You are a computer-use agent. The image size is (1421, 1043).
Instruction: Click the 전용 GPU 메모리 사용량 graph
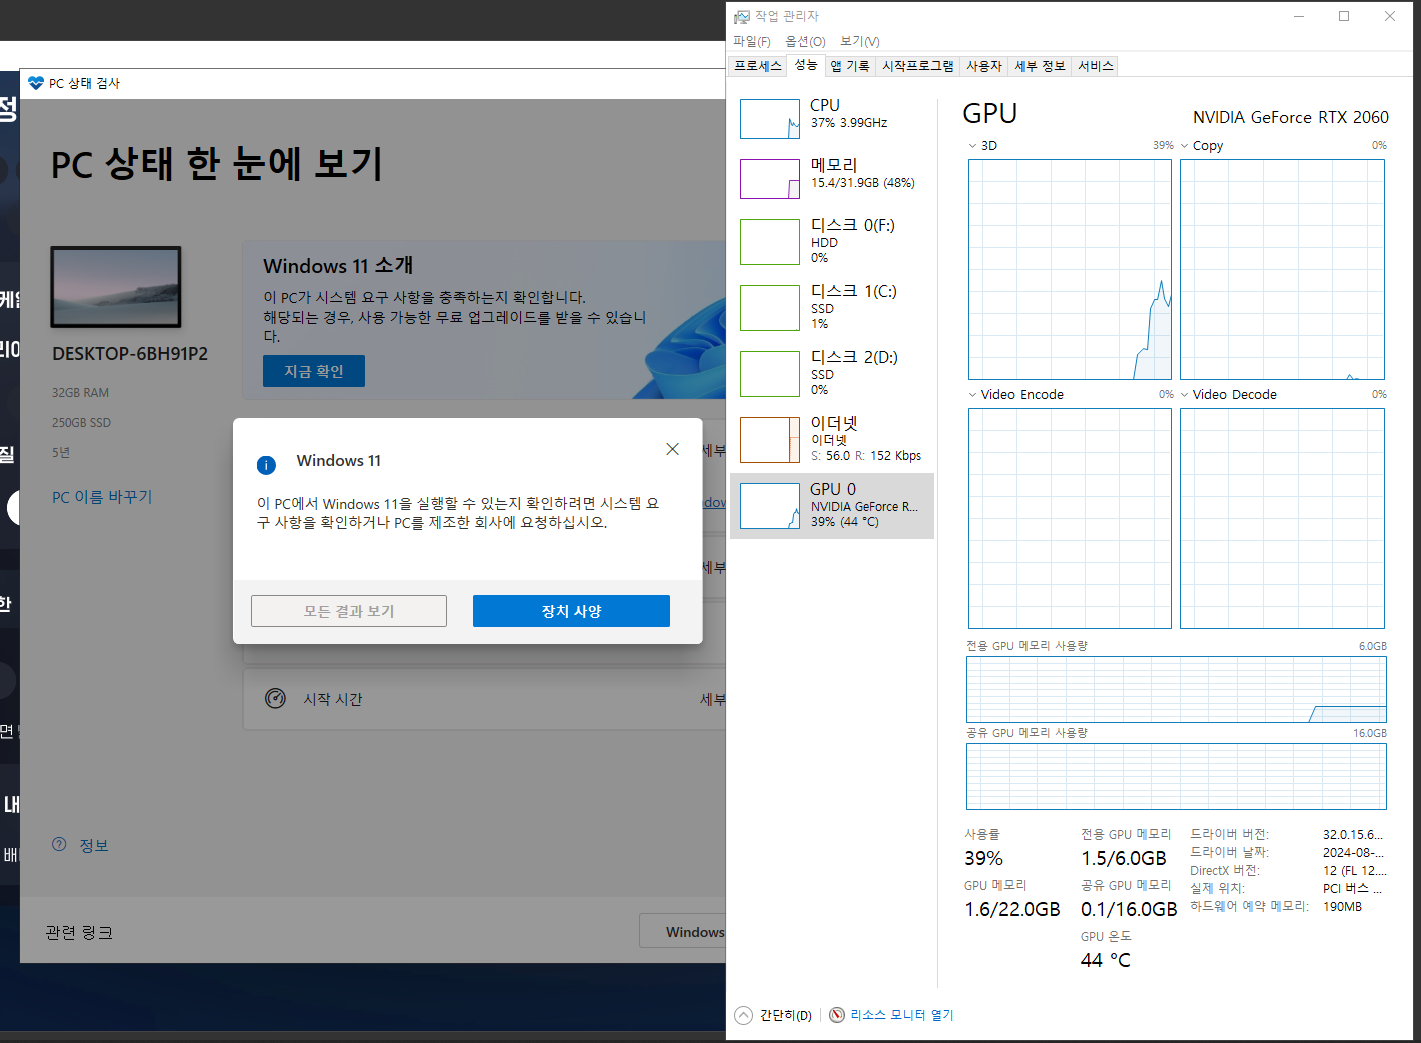point(1176,689)
